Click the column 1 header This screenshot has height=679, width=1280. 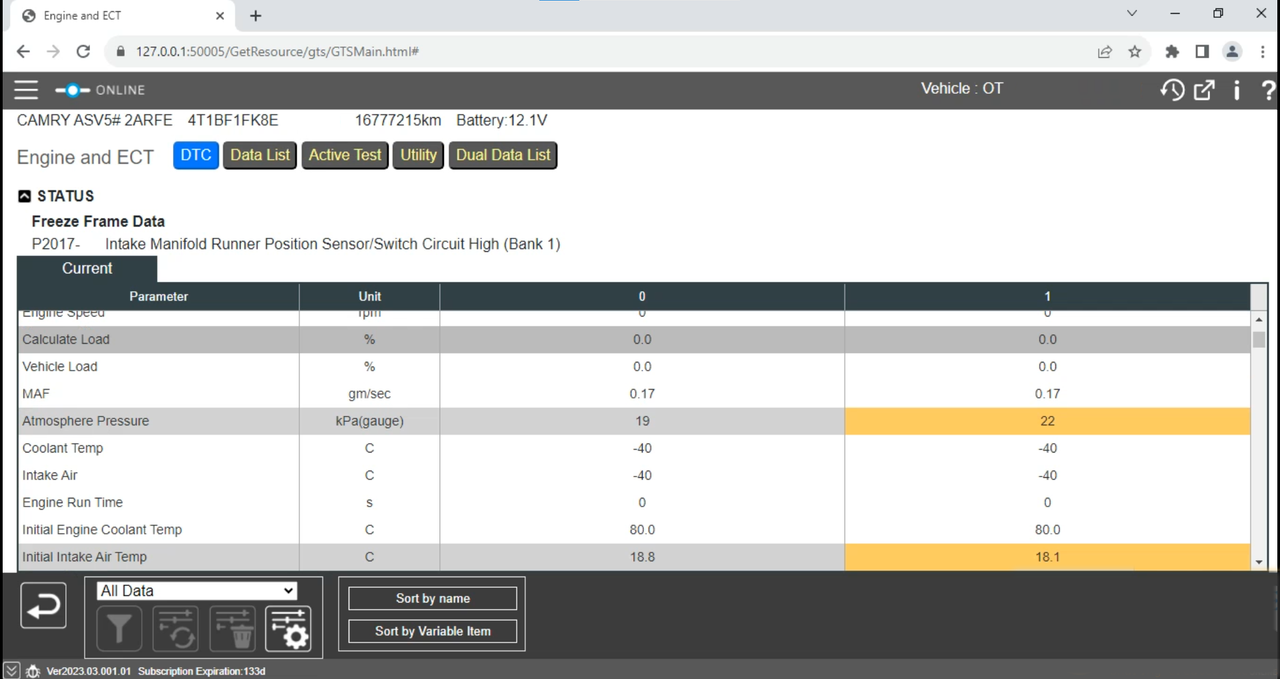1047,296
